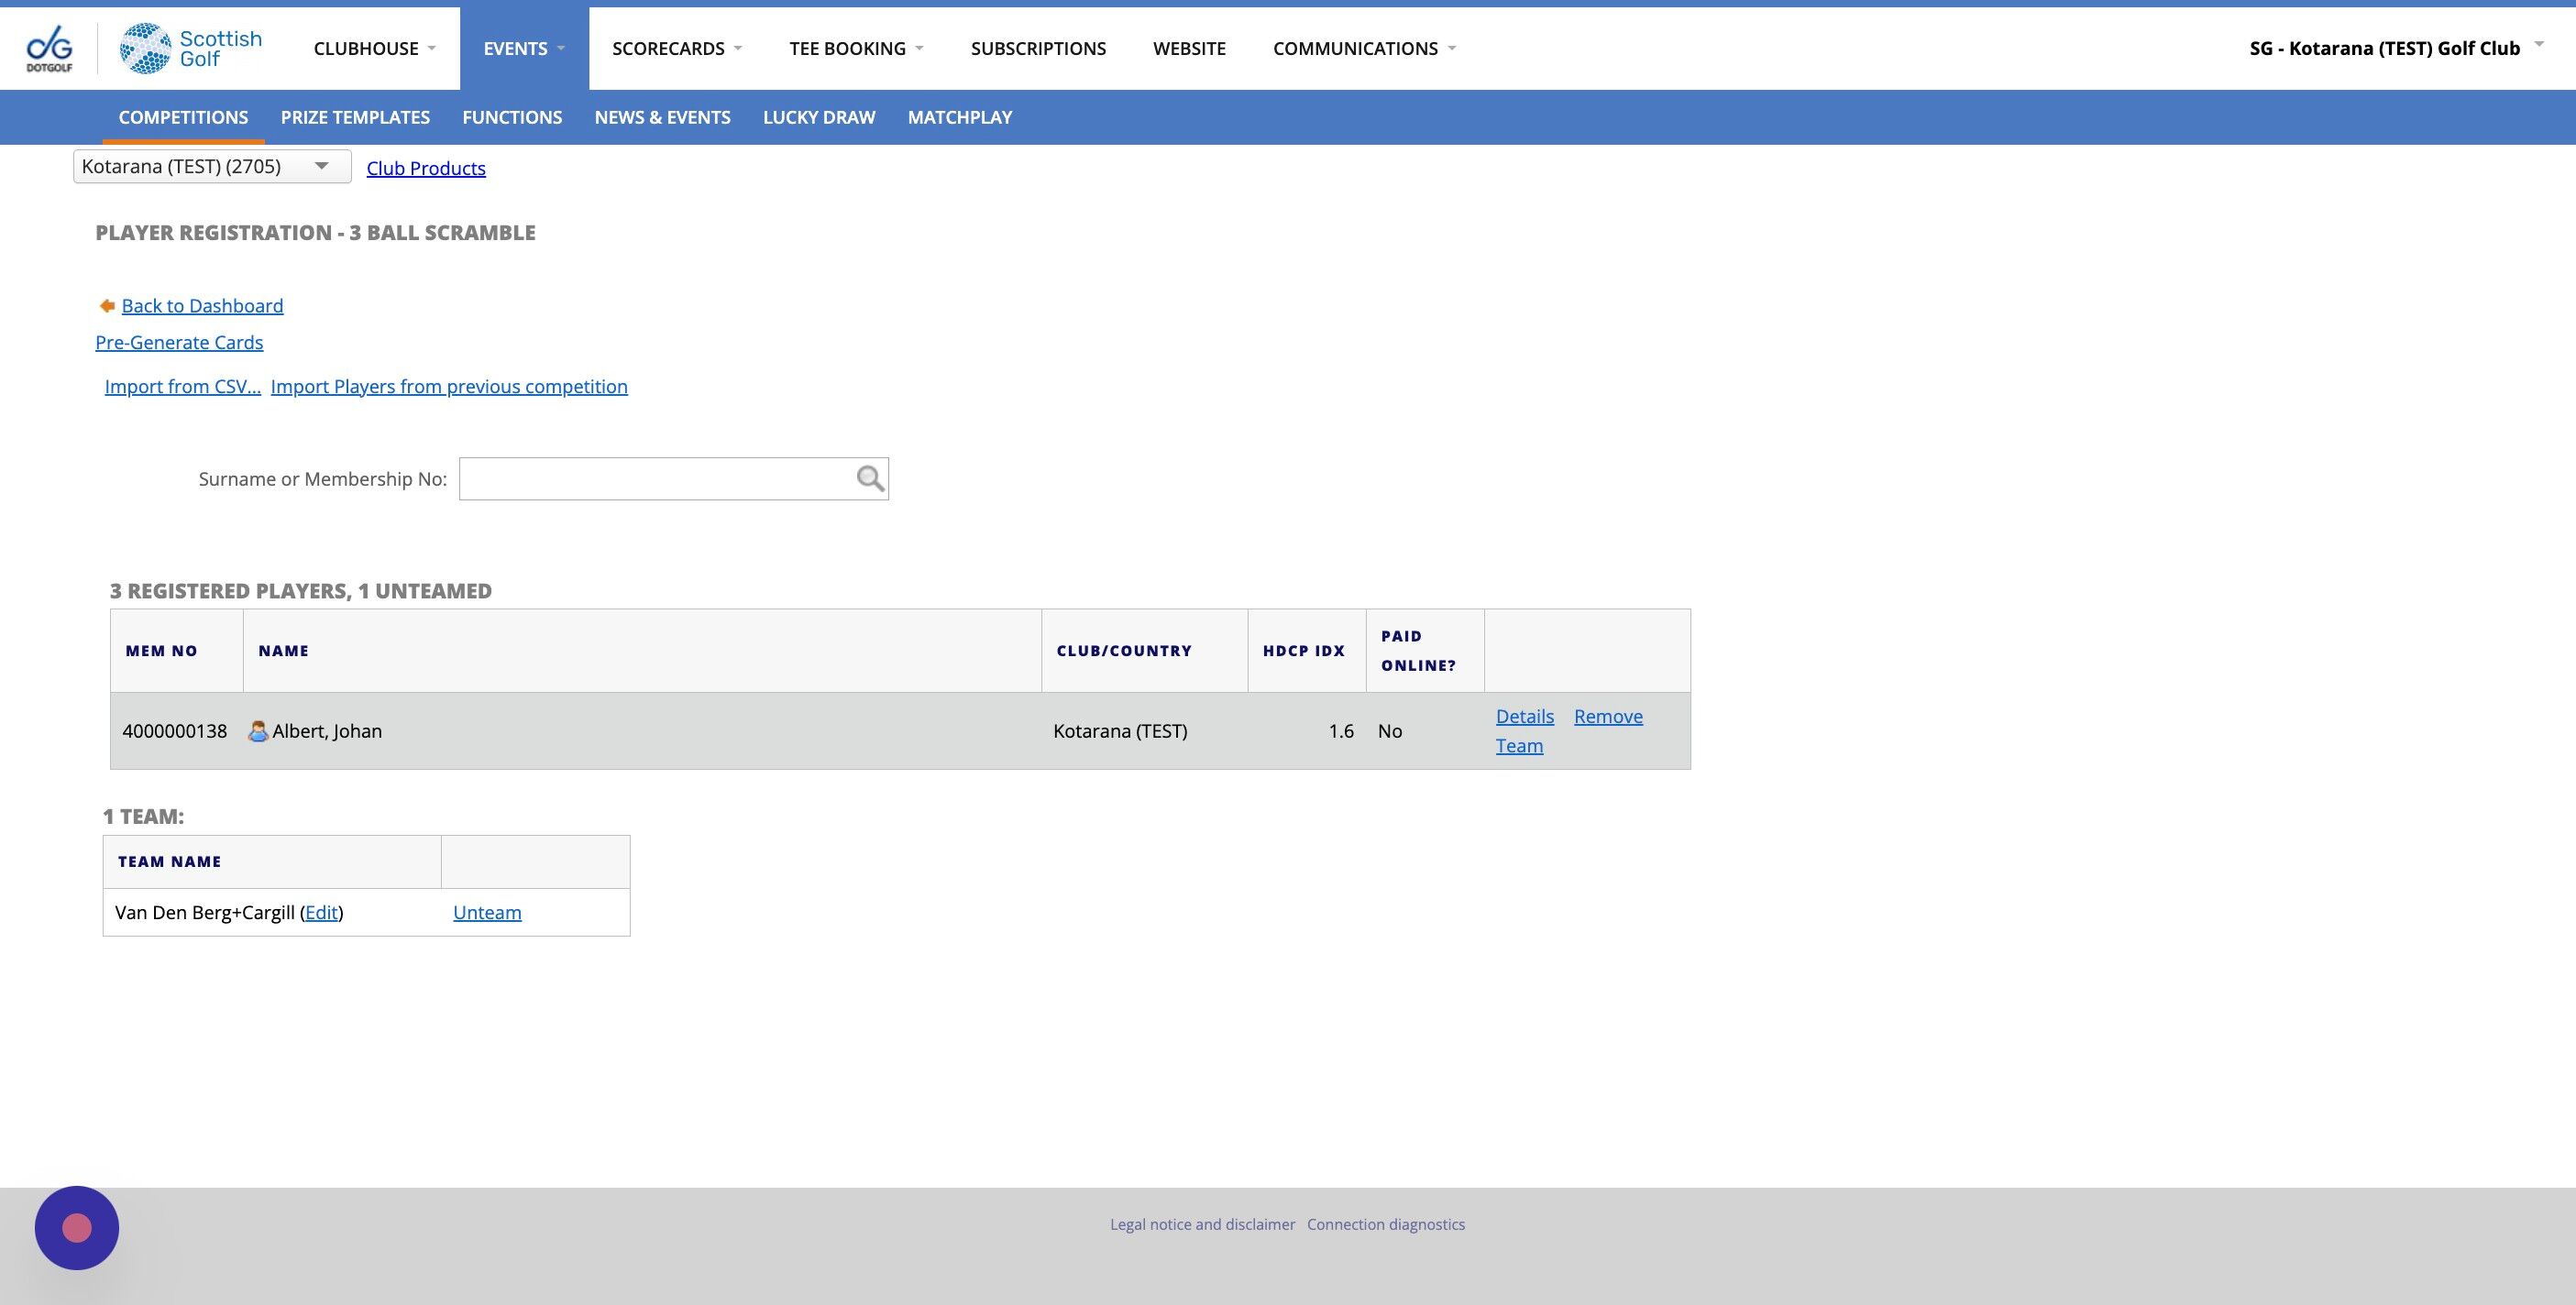
Task: Click the orange back arrow icon
Action: (107, 306)
